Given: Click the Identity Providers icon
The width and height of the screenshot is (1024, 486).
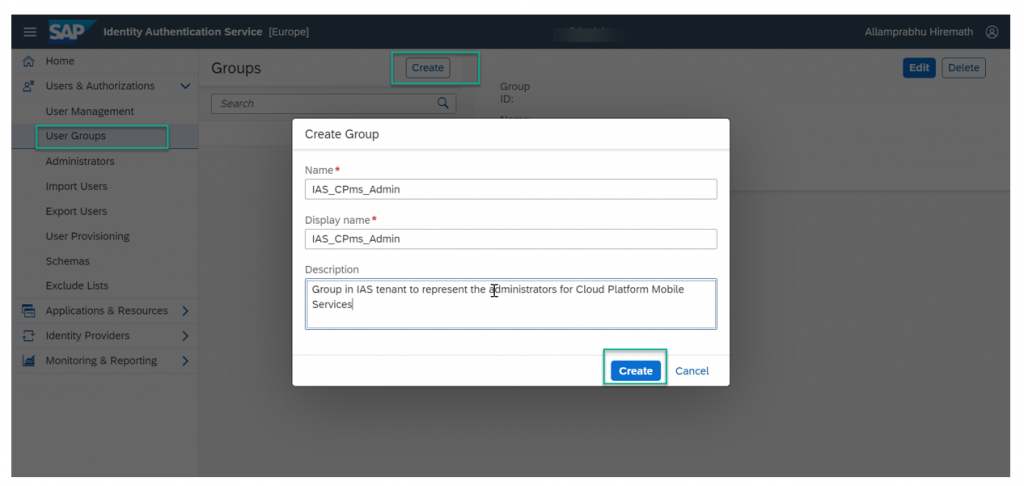Looking at the screenshot, I should 28,336.
